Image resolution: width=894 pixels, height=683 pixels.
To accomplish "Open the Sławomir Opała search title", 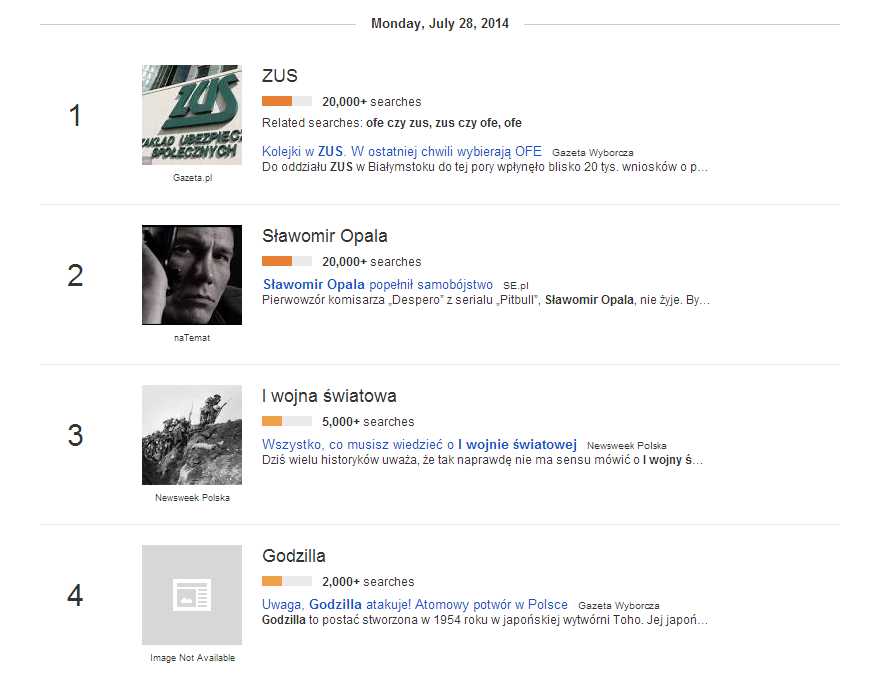I will point(325,236).
